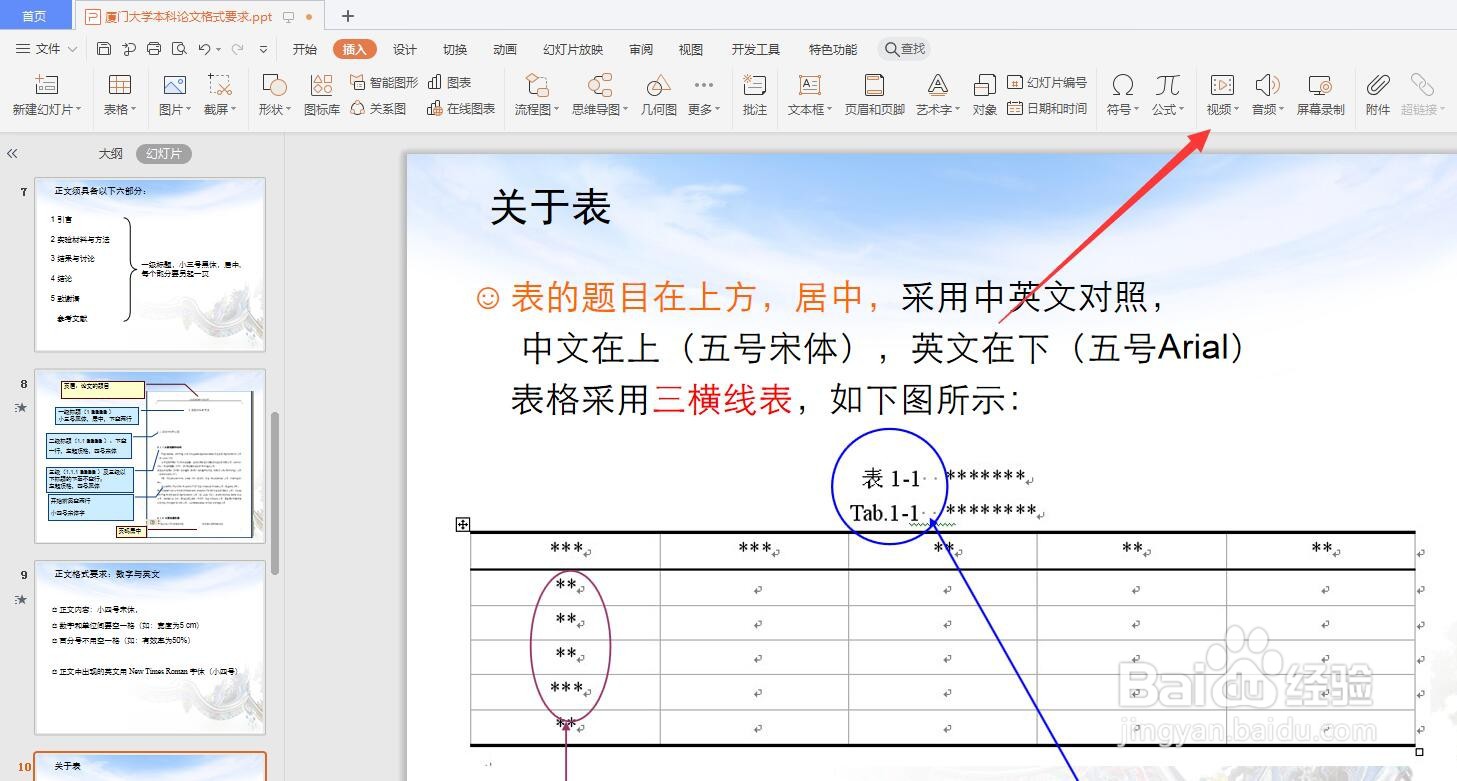The image size is (1457, 781).
Task: Select slide 7 thumbnail
Action: click(x=150, y=265)
